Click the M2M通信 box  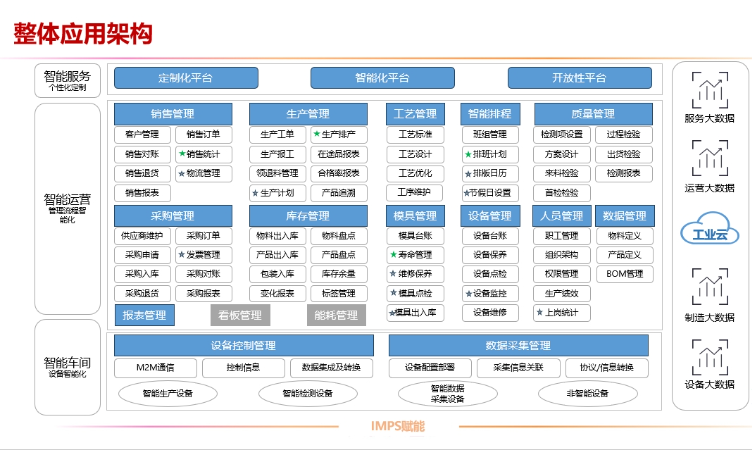(155, 368)
